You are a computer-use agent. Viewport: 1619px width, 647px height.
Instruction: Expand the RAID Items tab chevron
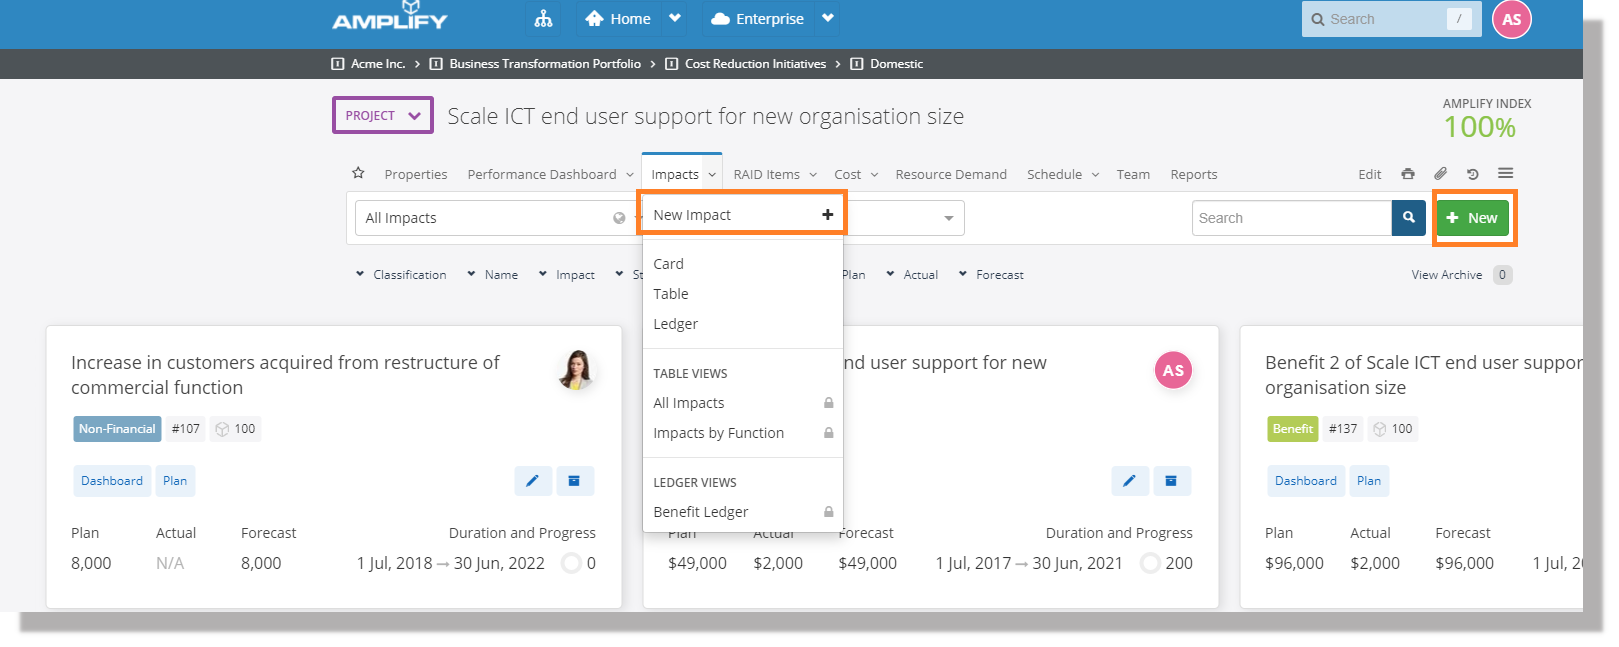pyautogui.click(x=813, y=175)
